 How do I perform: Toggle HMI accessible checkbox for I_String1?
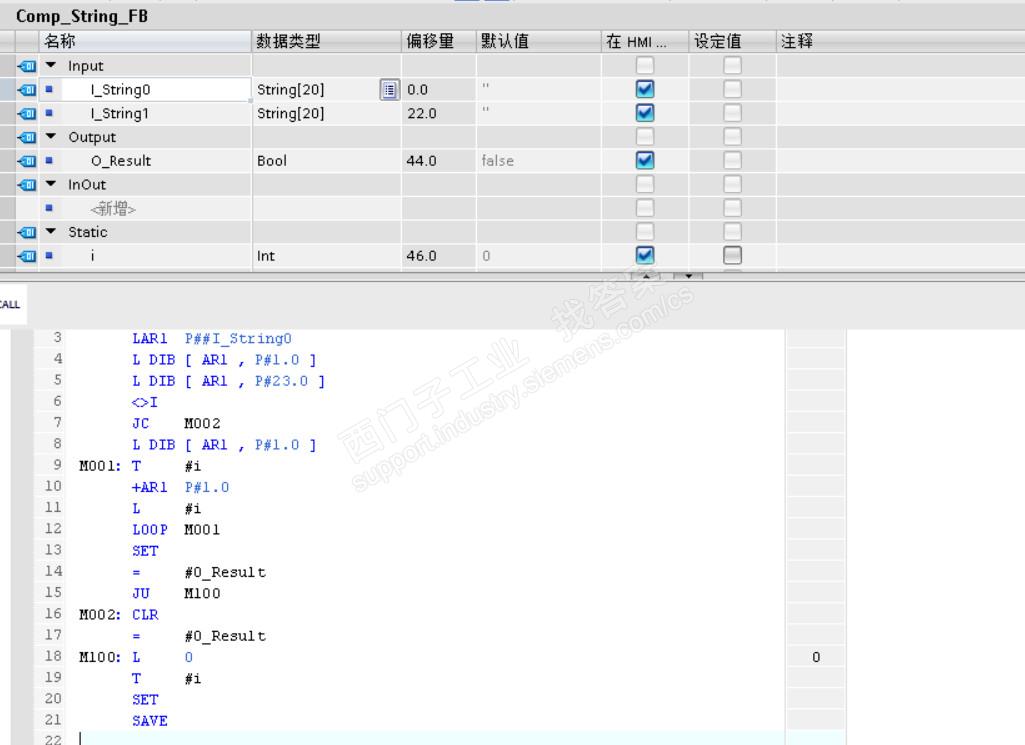pyautogui.click(x=645, y=113)
